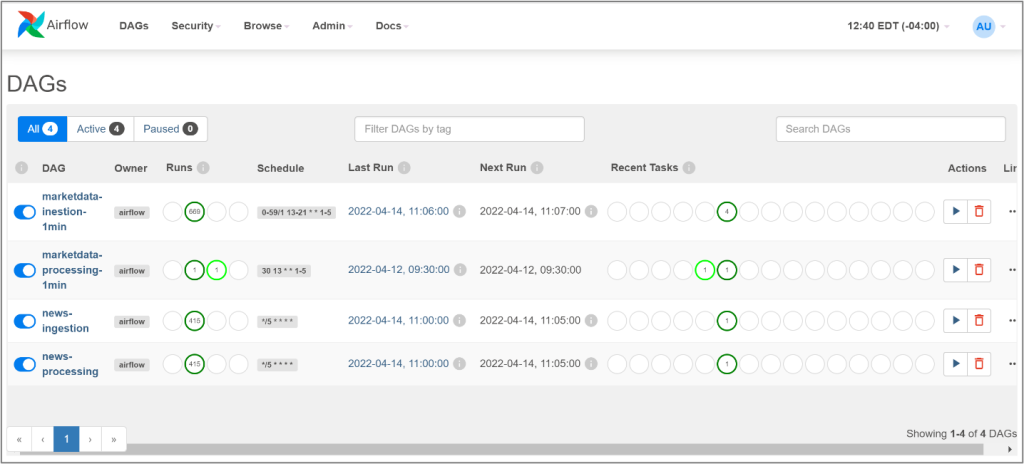Pause the marketdata-inestion-1min DAG toggle
The height and width of the screenshot is (464, 1024).
pyautogui.click(x=25, y=212)
